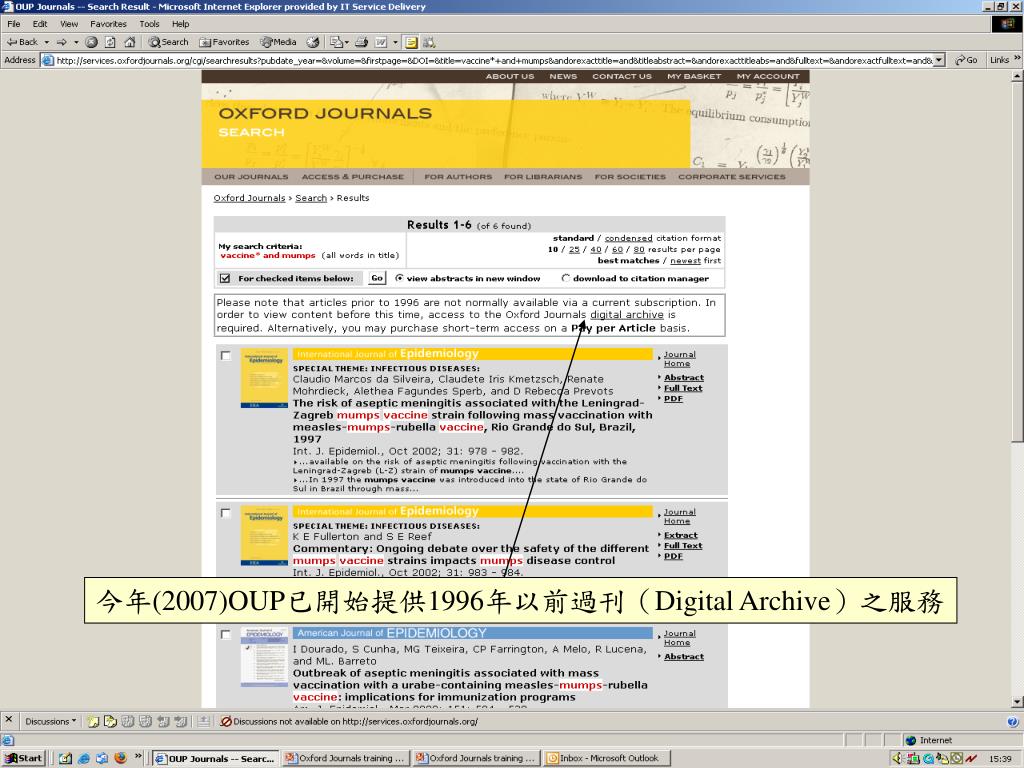Check the Silveira aseptic meningitis article checkbox
The width and height of the screenshot is (1024, 768).
click(x=225, y=356)
